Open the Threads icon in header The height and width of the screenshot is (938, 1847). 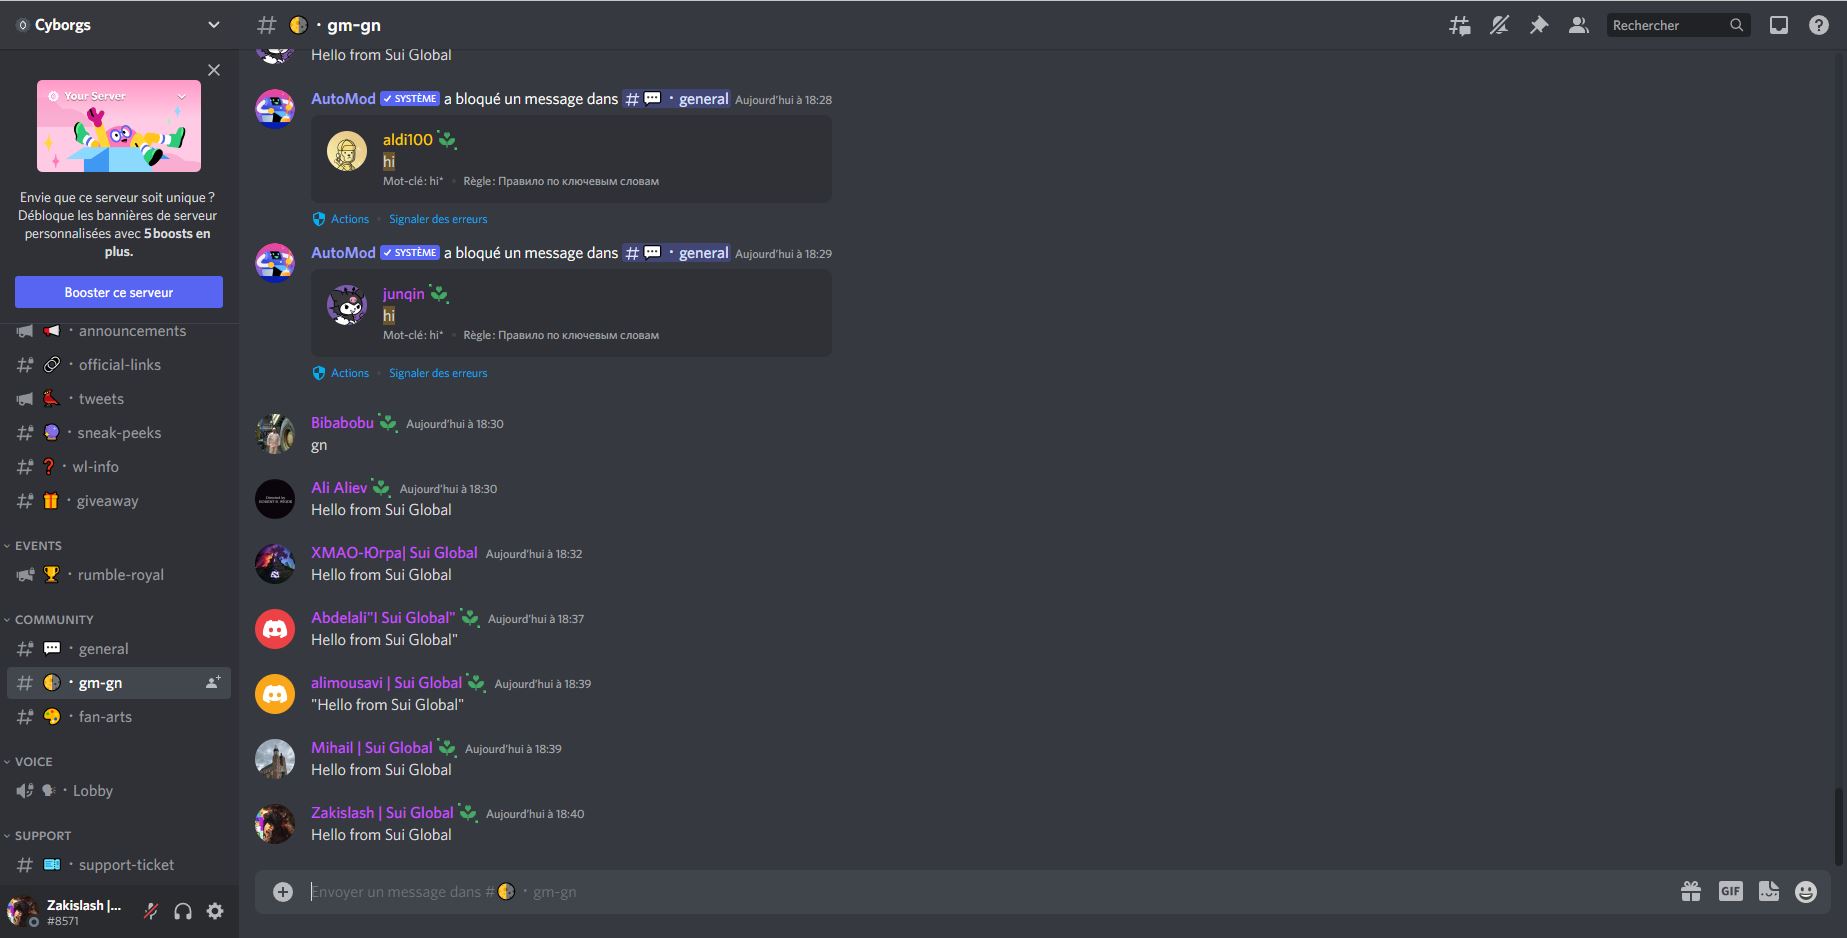coord(1460,25)
